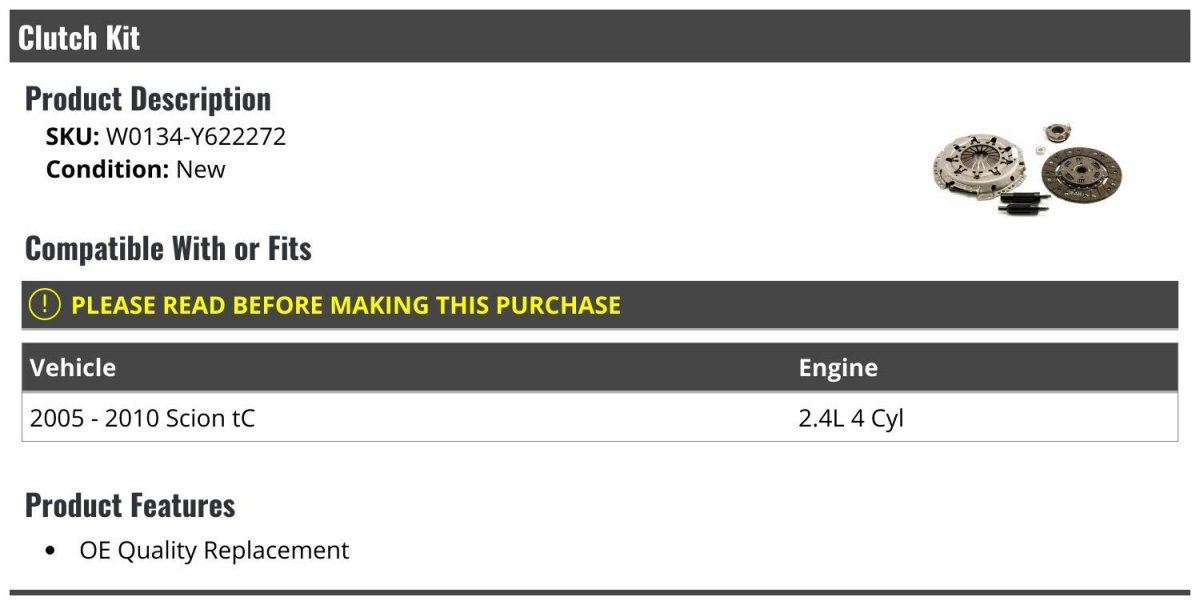Click the clutch disc in the product photo
Viewport: 1200px width, 605px height.
point(1081,175)
